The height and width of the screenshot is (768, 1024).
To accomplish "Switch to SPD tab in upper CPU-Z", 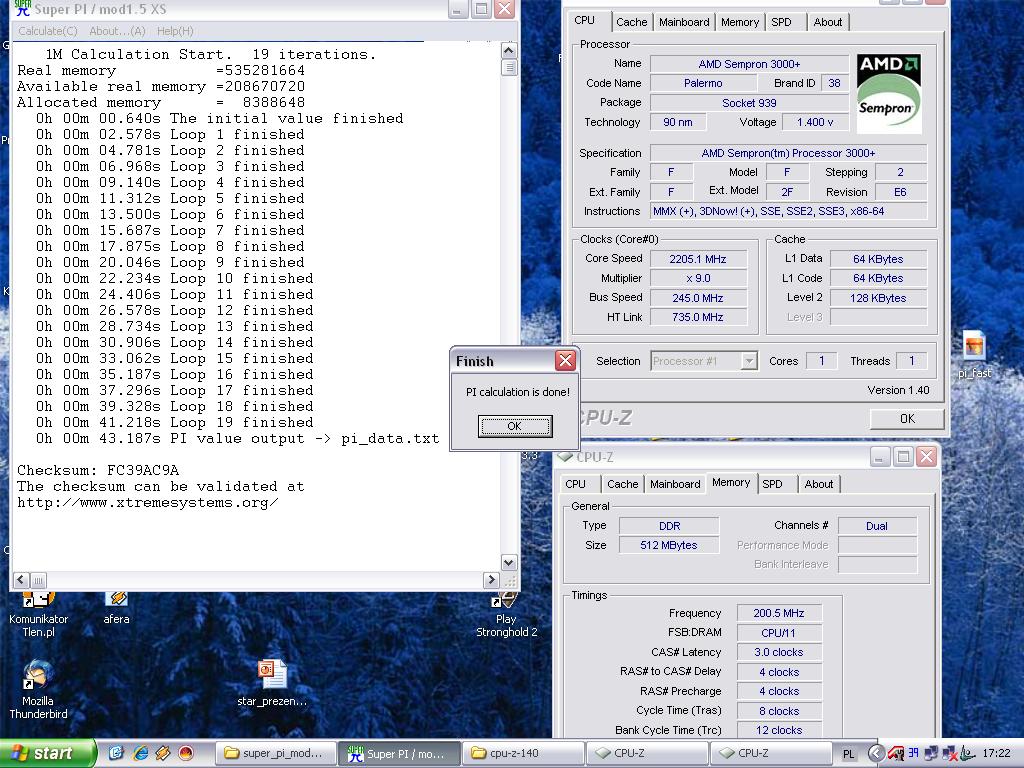I will 781,22.
